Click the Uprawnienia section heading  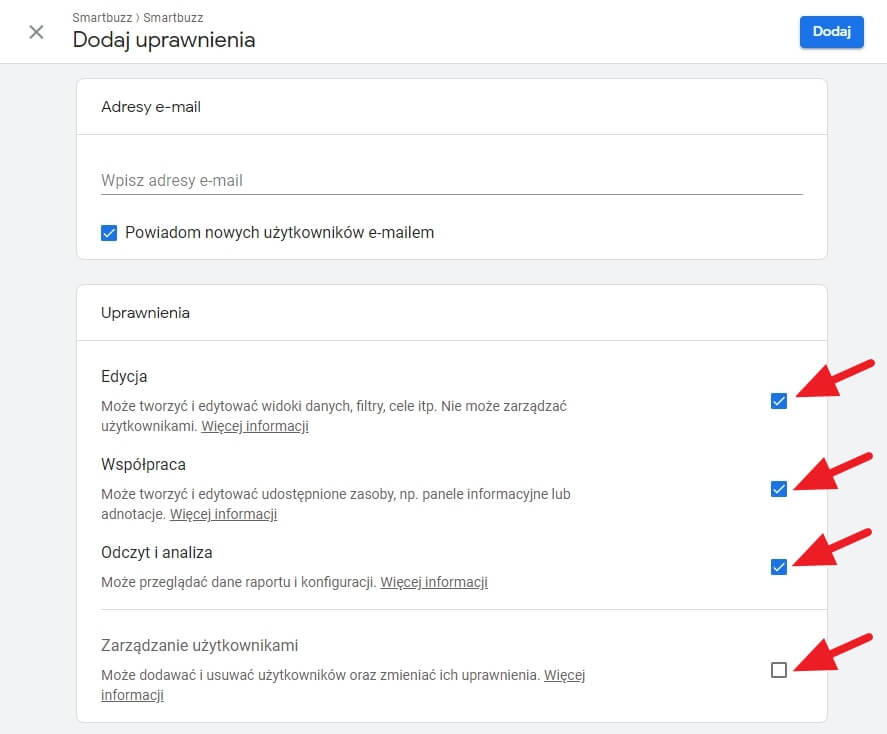pyautogui.click(x=145, y=313)
